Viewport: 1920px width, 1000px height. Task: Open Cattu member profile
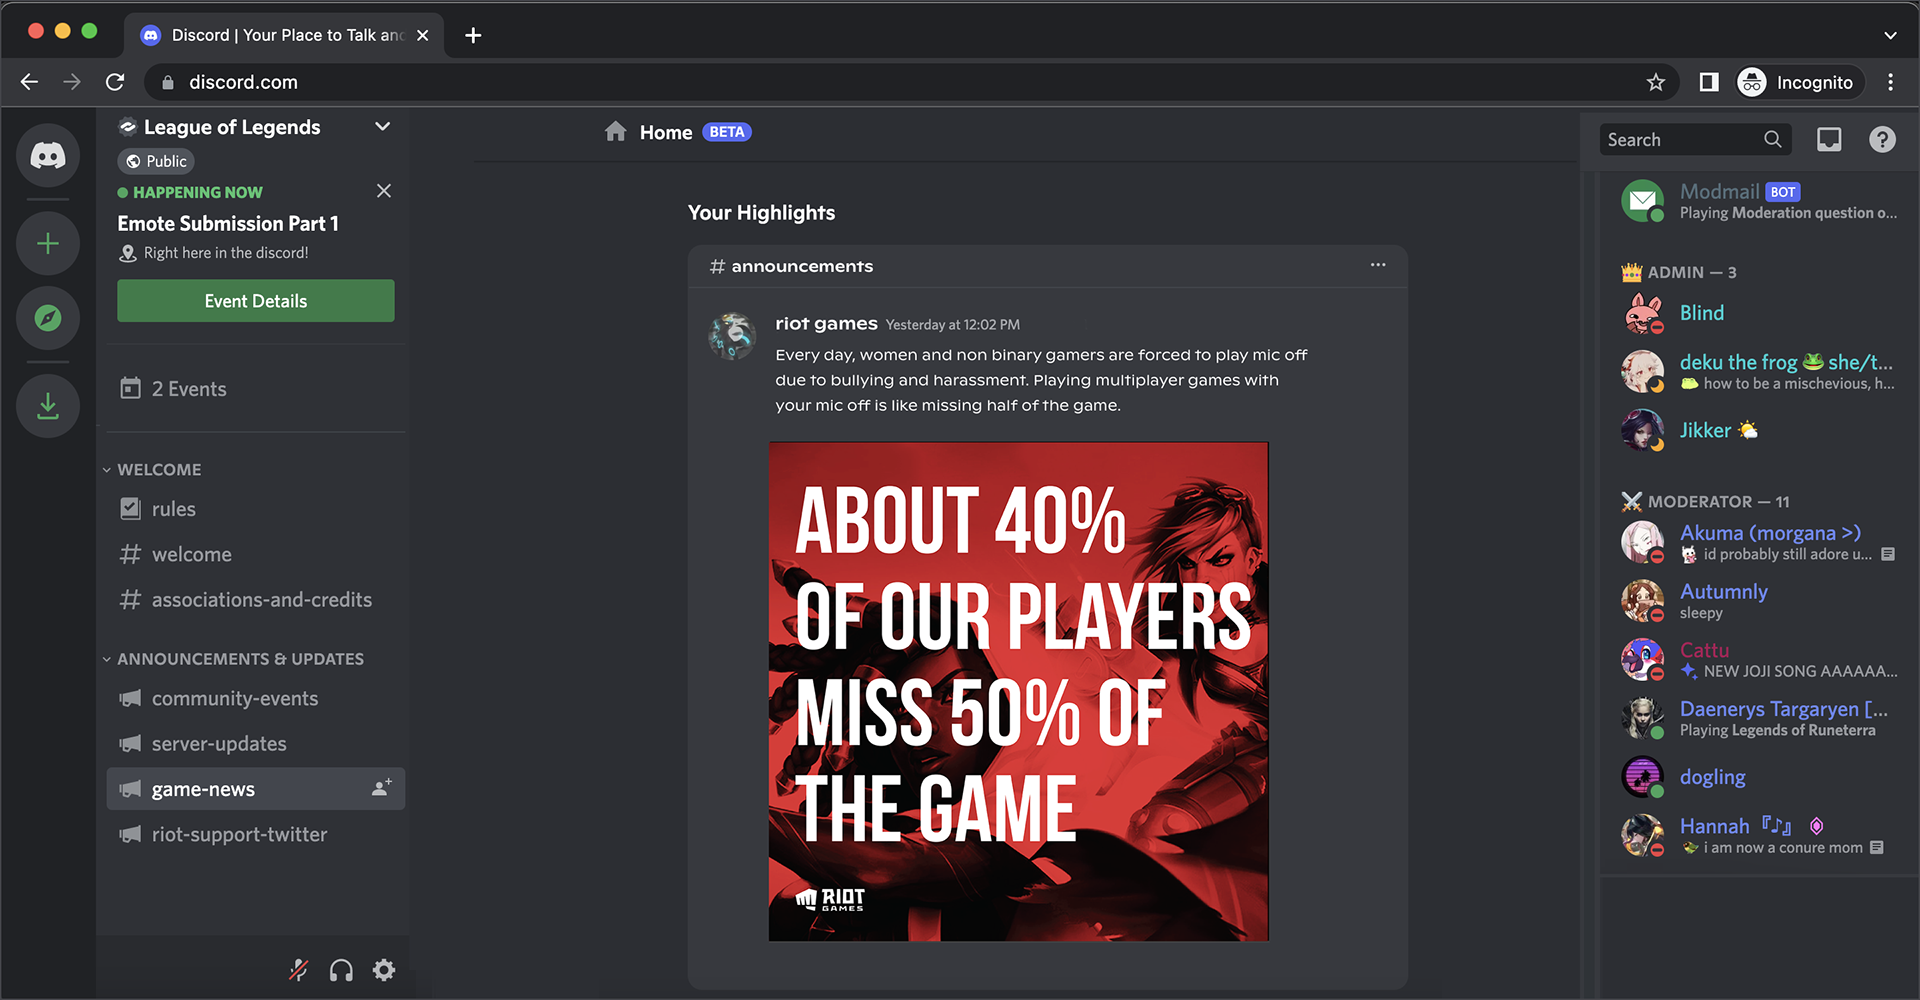pyautogui.click(x=1758, y=660)
